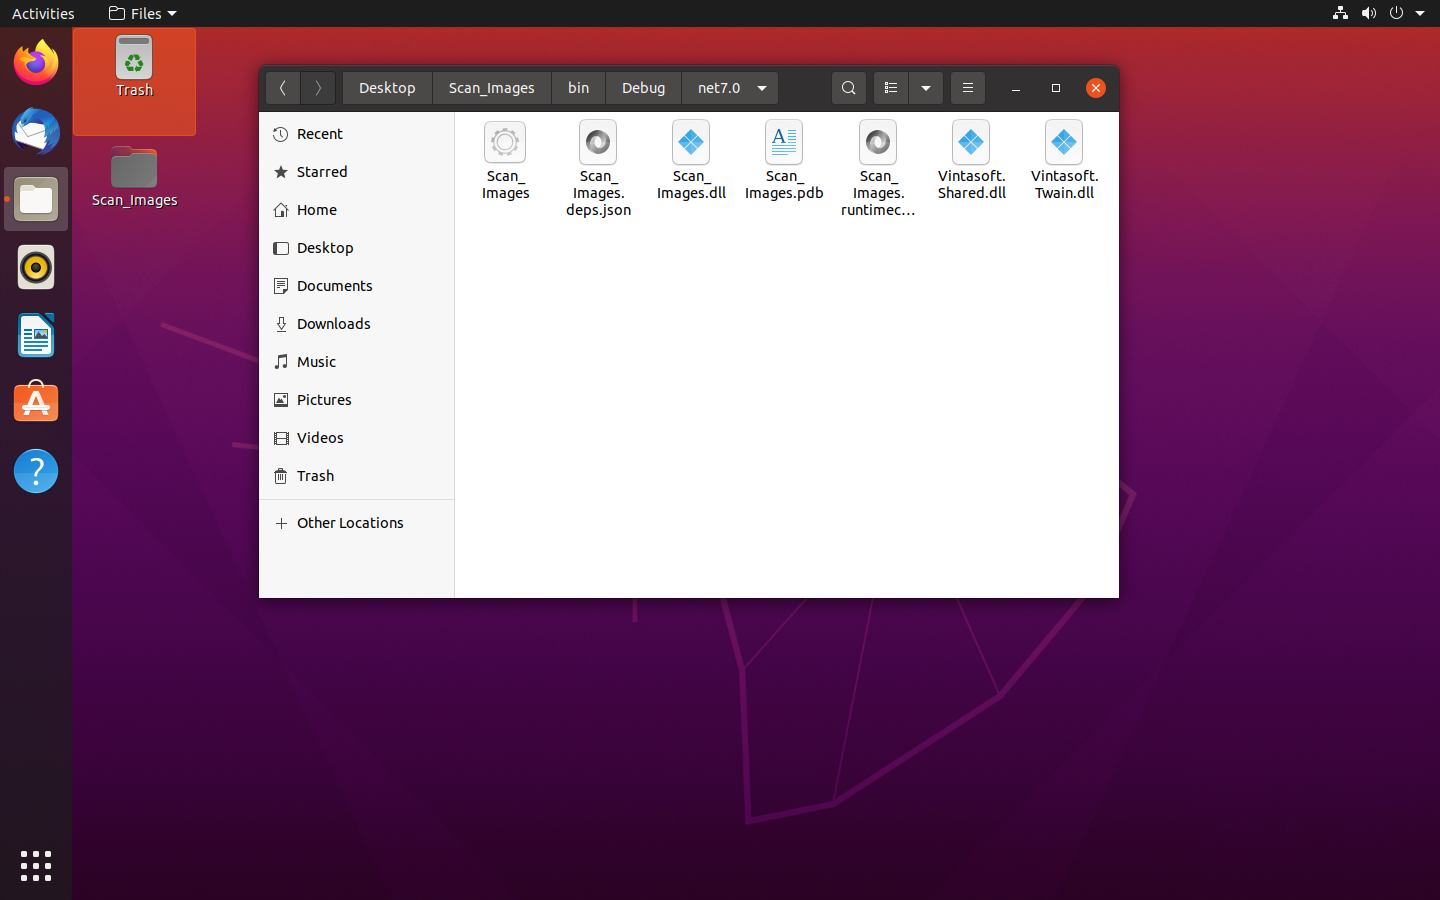This screenshot has height=900, width=1440.
Task: Go forward with the right arrow button
Action: [318, 88]
